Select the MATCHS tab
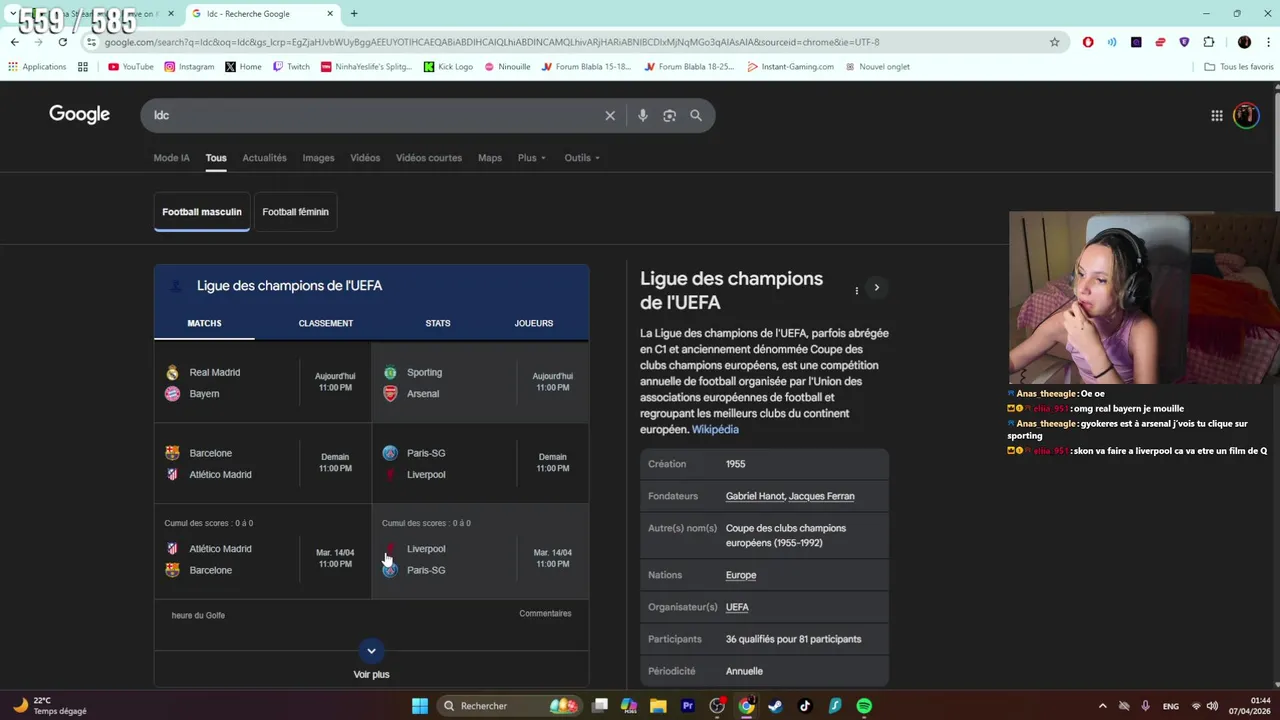Screen dimensions: 1280x720 (204, 323)
